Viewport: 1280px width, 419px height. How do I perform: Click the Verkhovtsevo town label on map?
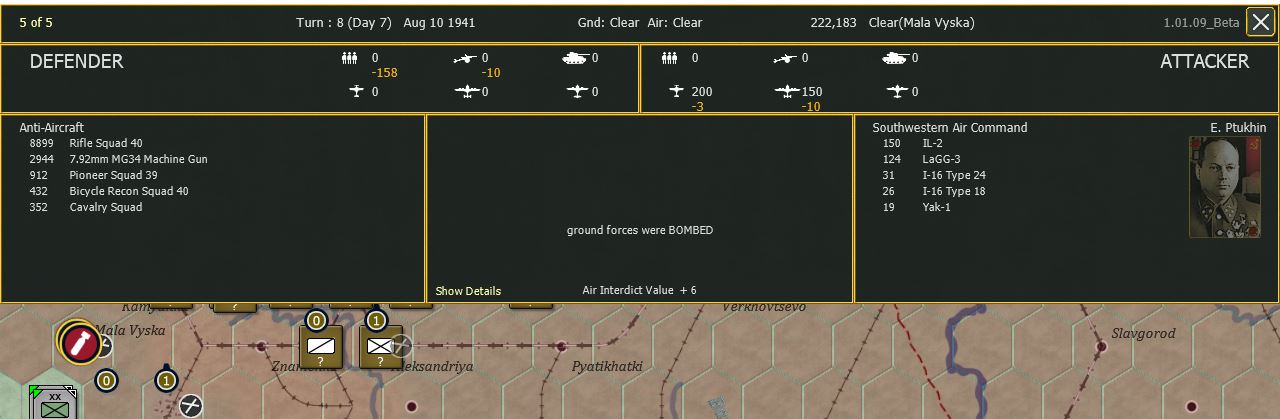[x=763, y=306]
